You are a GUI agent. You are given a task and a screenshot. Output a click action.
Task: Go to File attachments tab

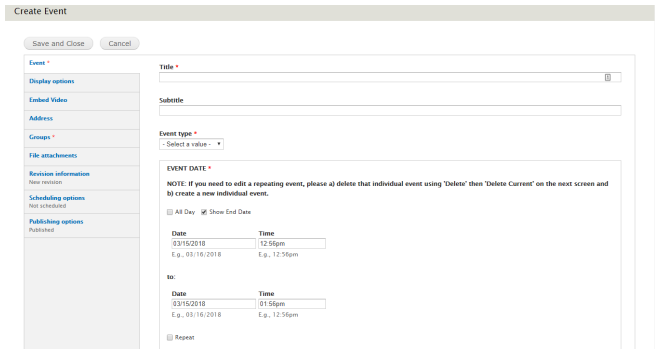coord(82,156)
